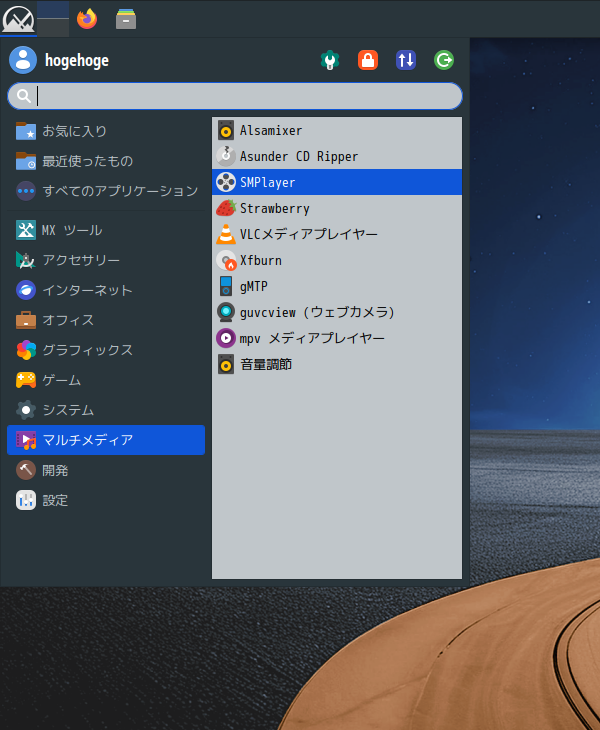Show すべてのアプリケーション all applications
This screenshot has width=600, height=730.
(x=106, y=191)
